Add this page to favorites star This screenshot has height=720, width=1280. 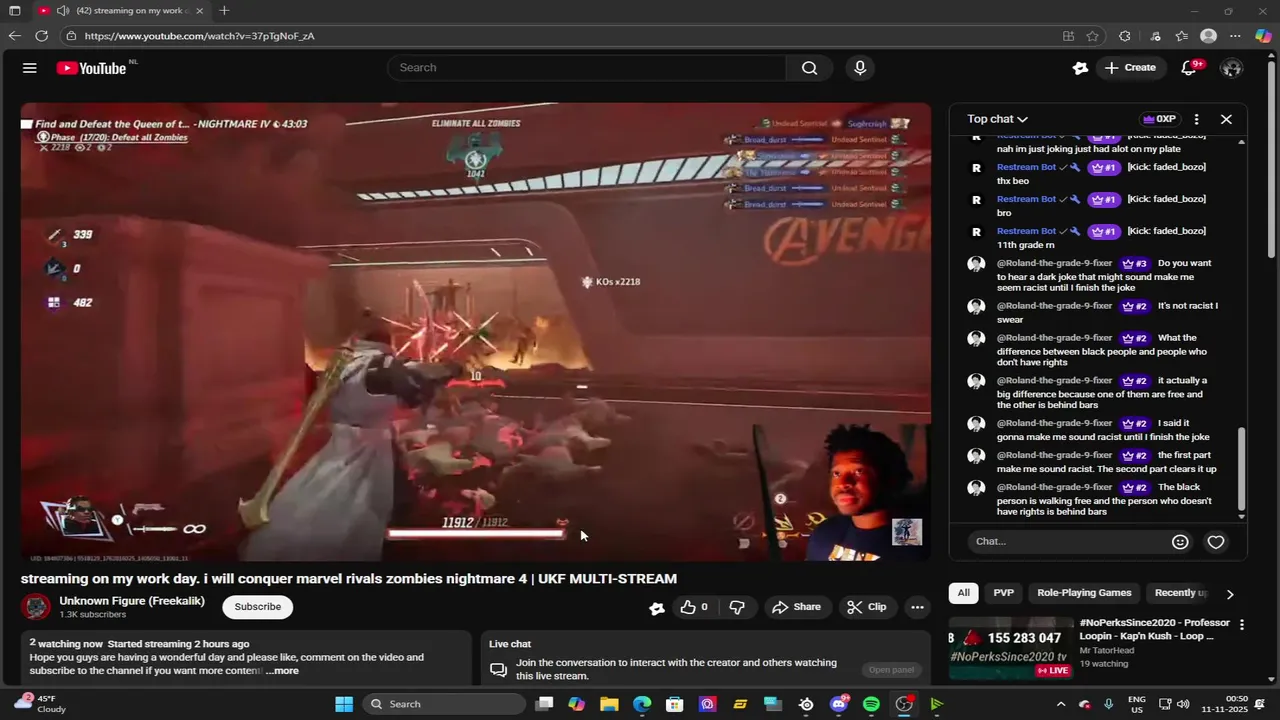click(x=1093, y=36)
